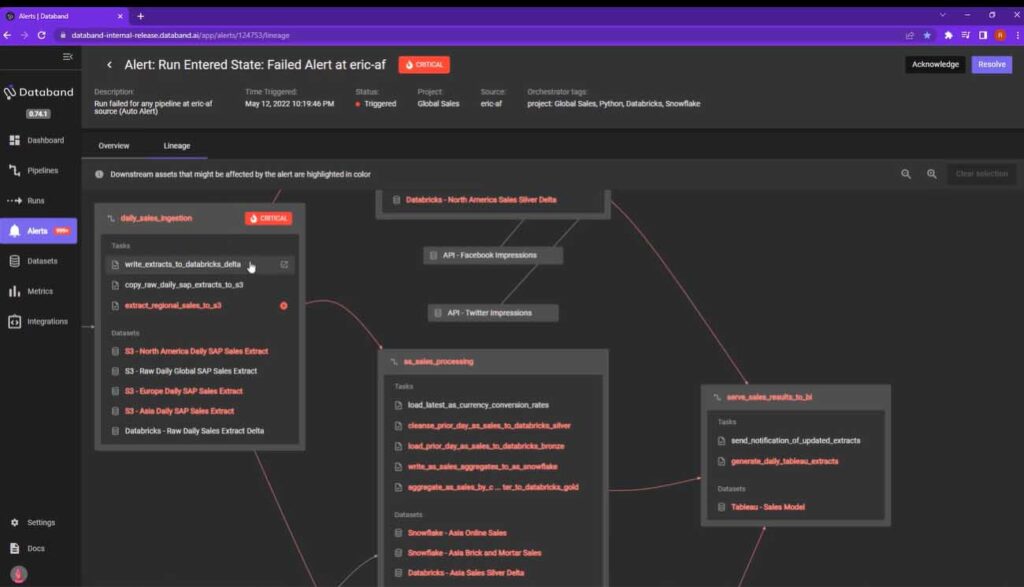Click the Resolve button
Viewport: 1024px width, 587px height.
[x=991, y=65]
